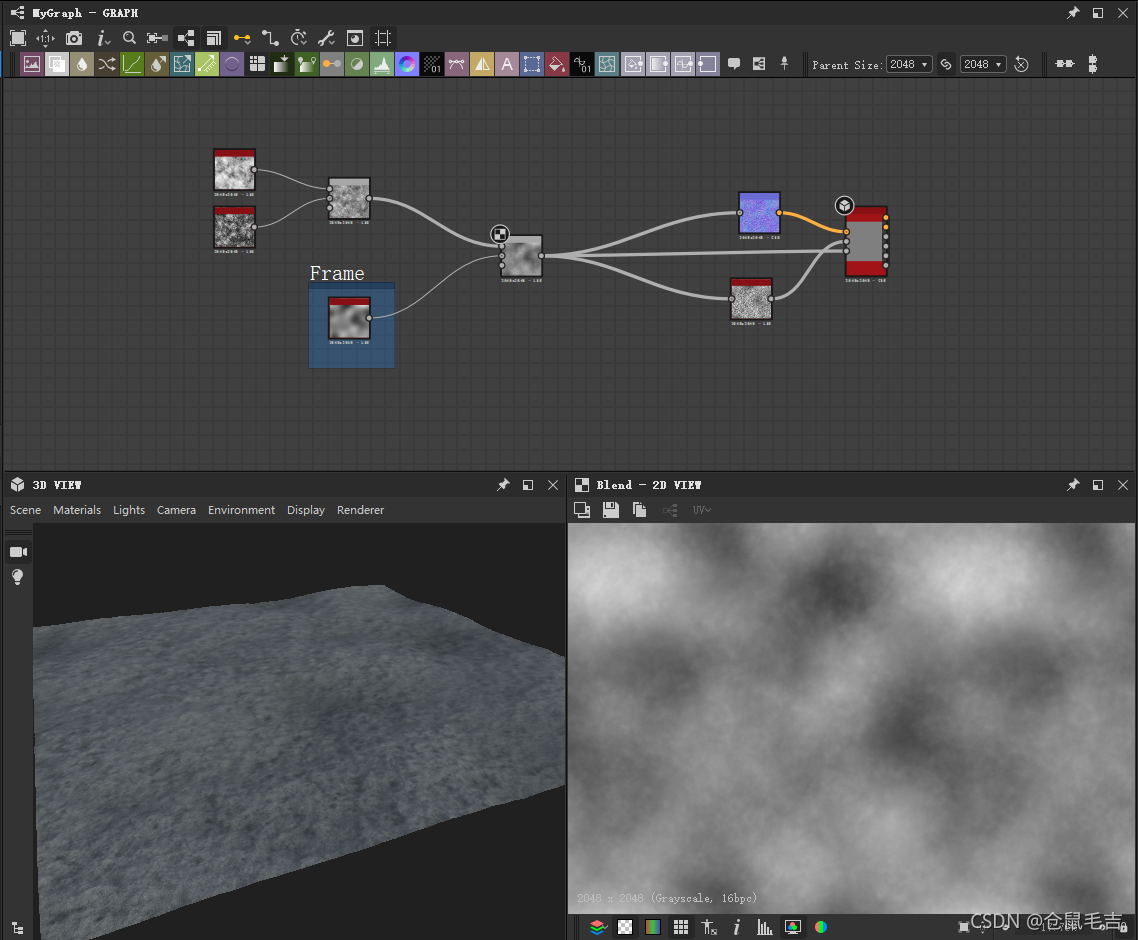Image resolution: width=1138 pixels, height=940 pixels.
Task: Toggle 3D view camera icon
Action: pos(18,552)
